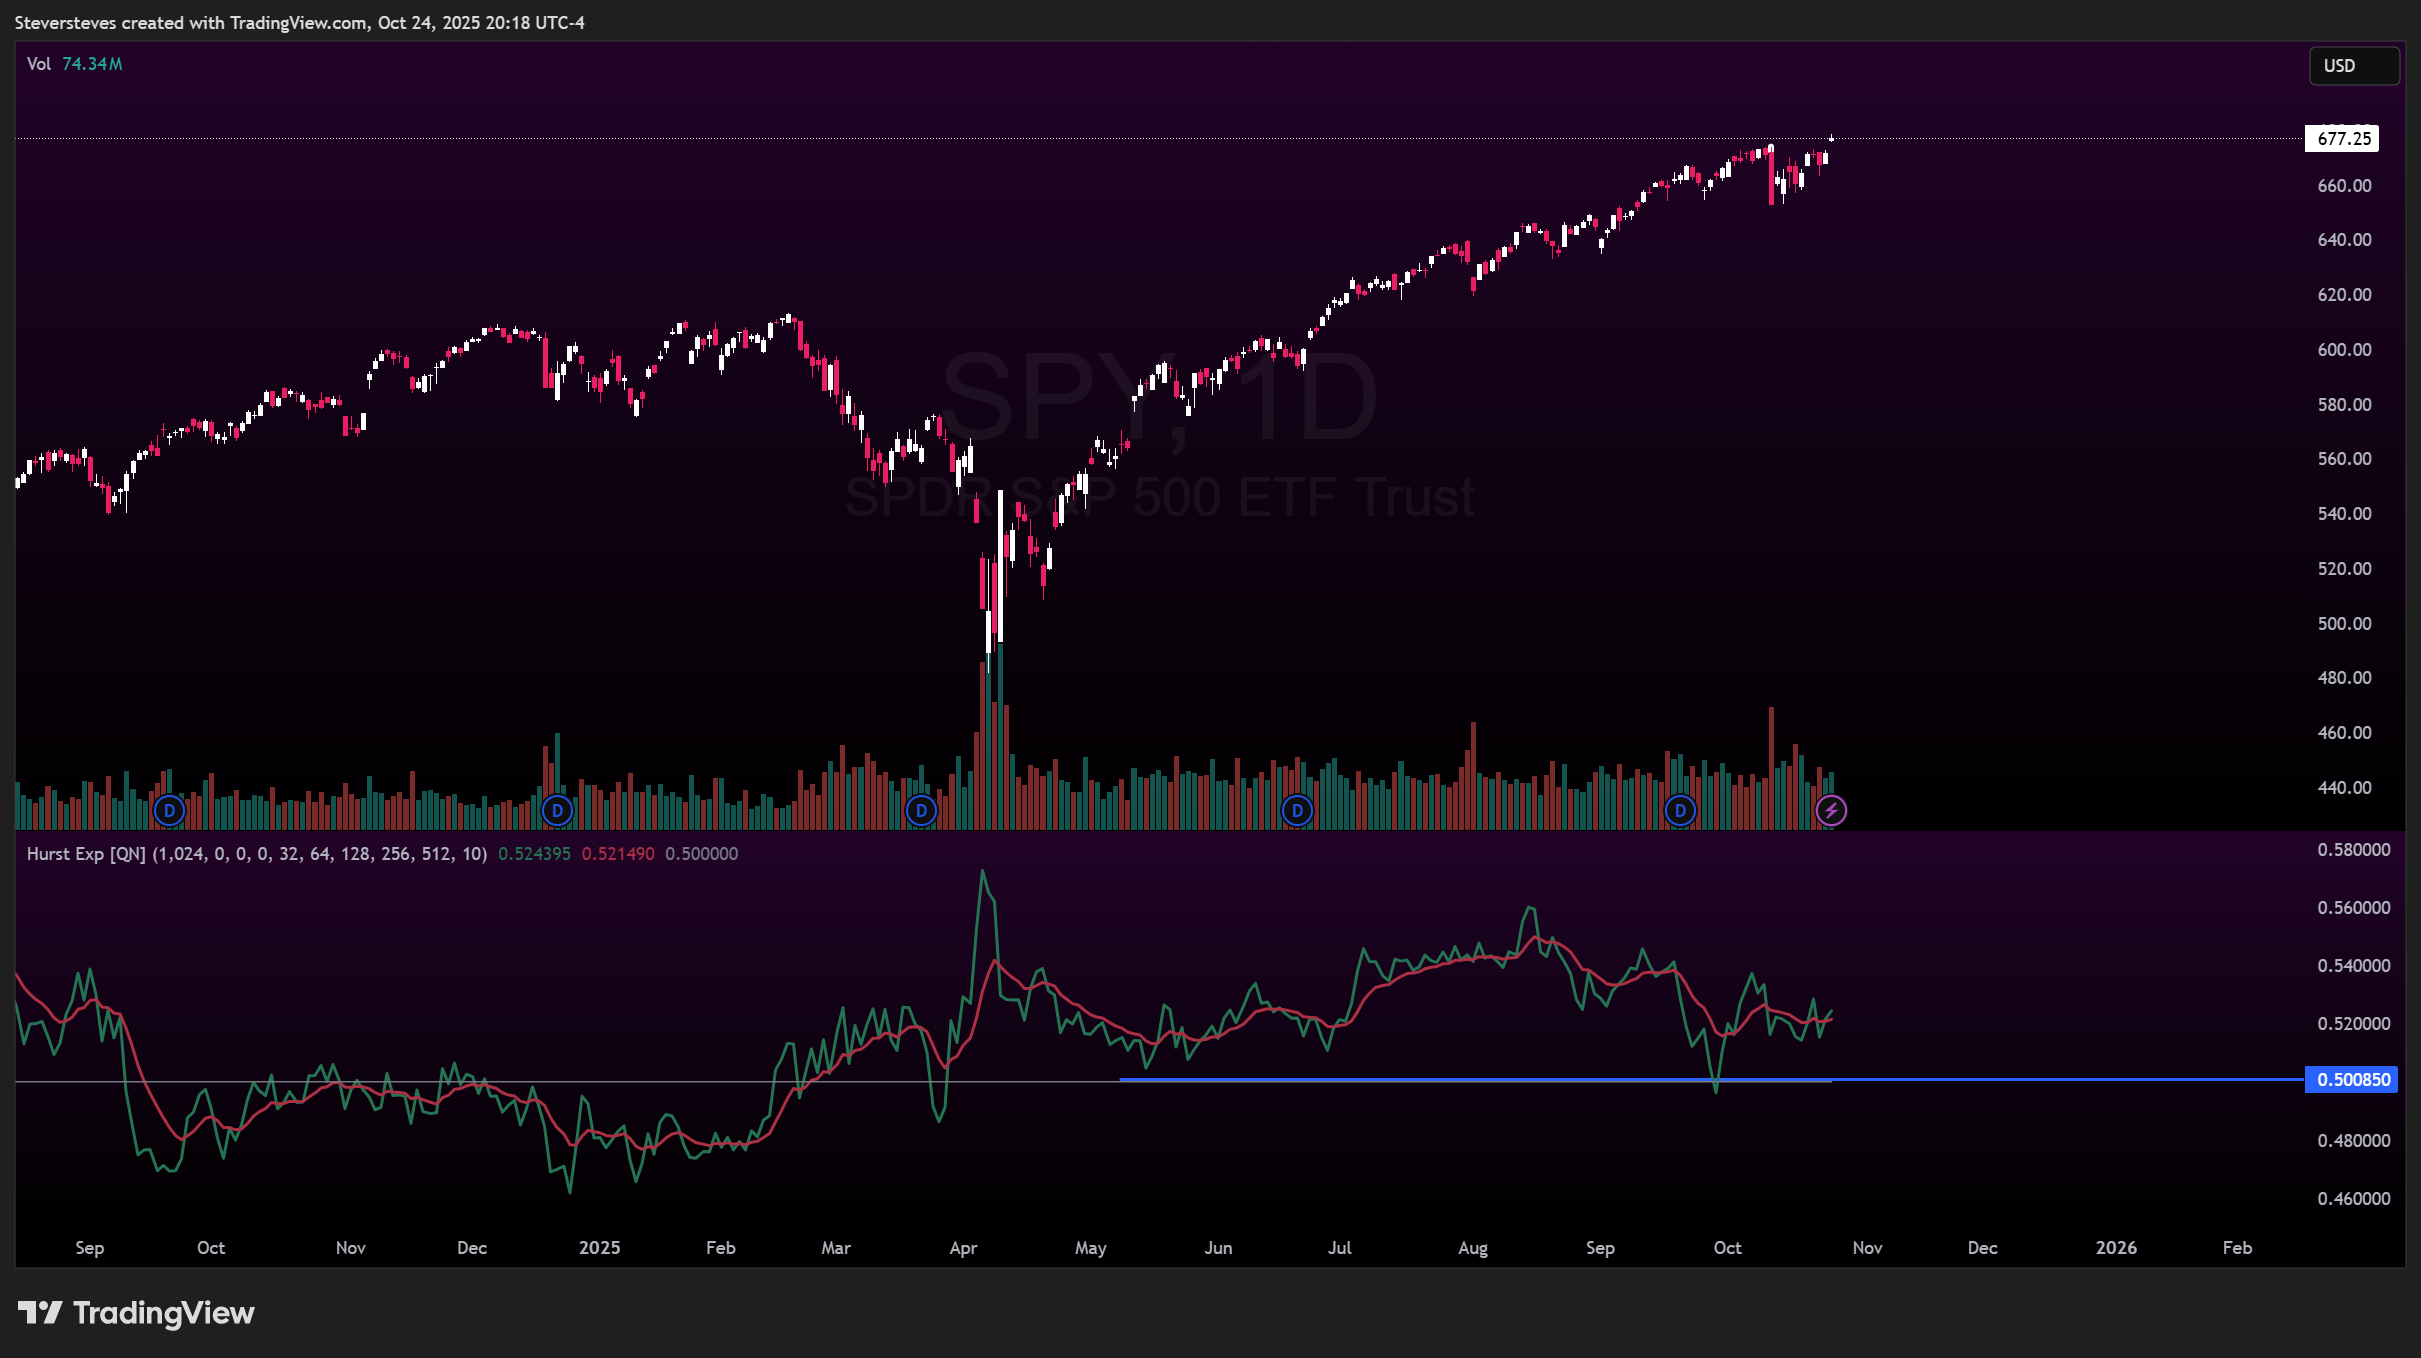The height and width of the screenshot is (1358, 2421).
Task: Click the May label on time axis
Action: tap(1091, 1248)
